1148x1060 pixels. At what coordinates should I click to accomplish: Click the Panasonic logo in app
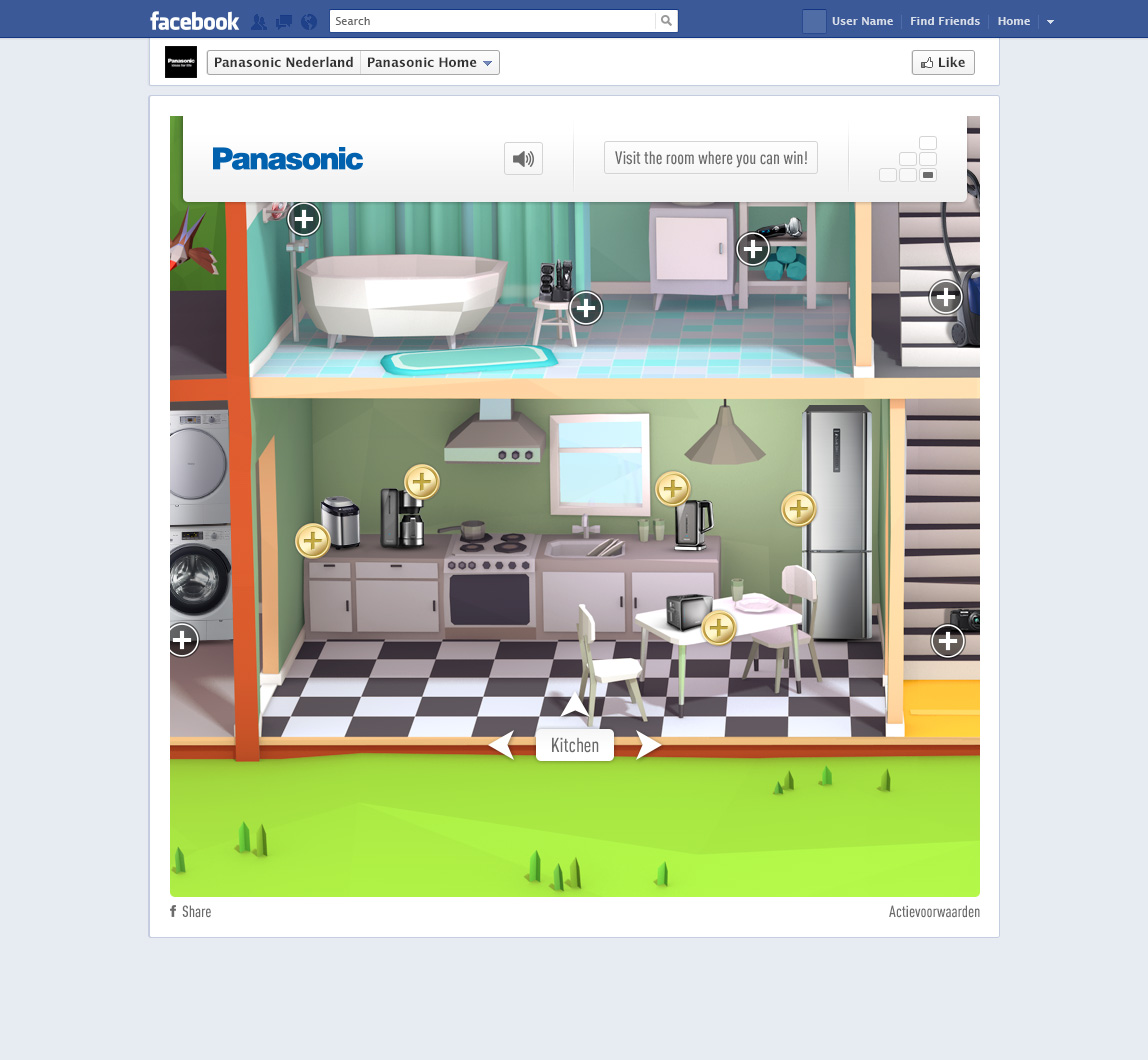288,159
